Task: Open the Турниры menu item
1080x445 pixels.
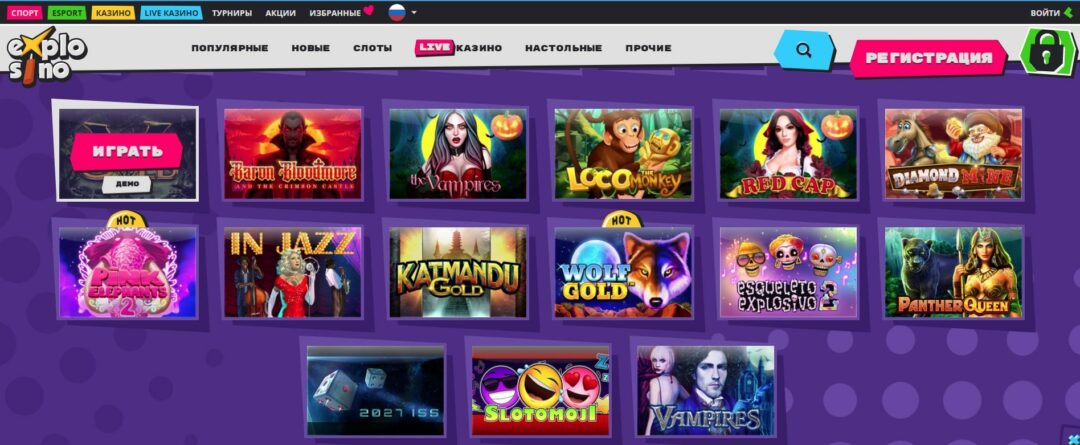Action: tap(231, 12)
